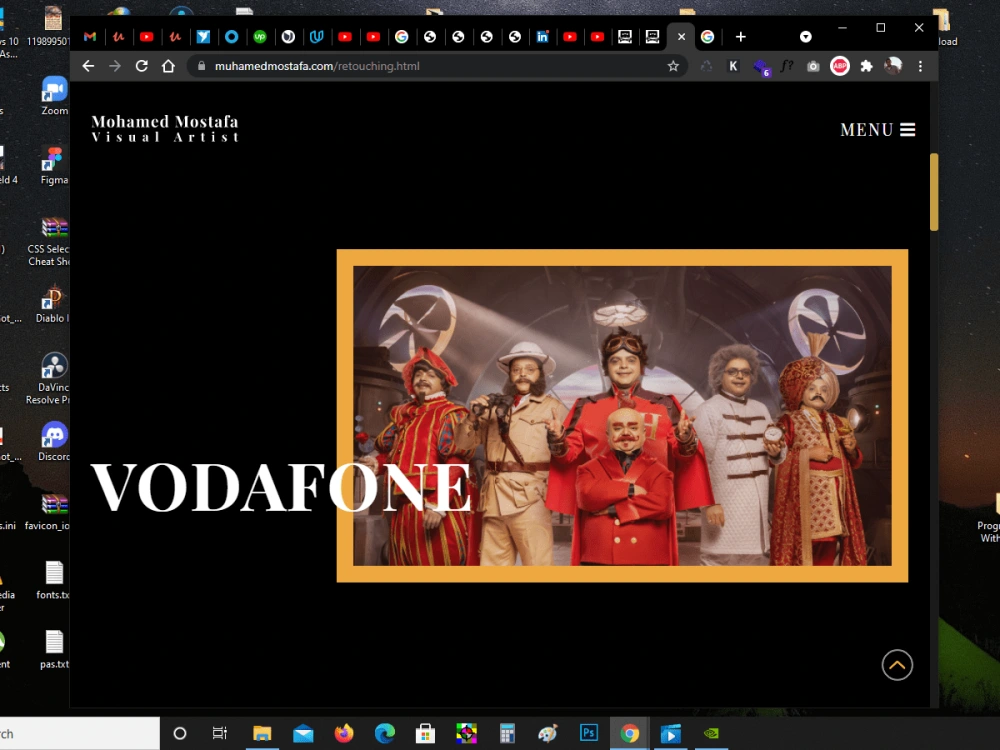Screen dimensions: 1000x750
Task: Click the scroll-to-top arrow button
Action: (x=897, y=665)
